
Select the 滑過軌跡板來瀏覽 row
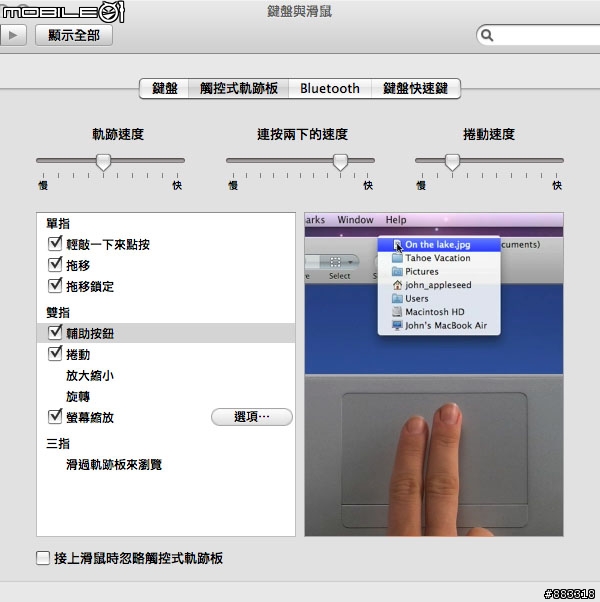pyautogui.click(x=166, y=465)
